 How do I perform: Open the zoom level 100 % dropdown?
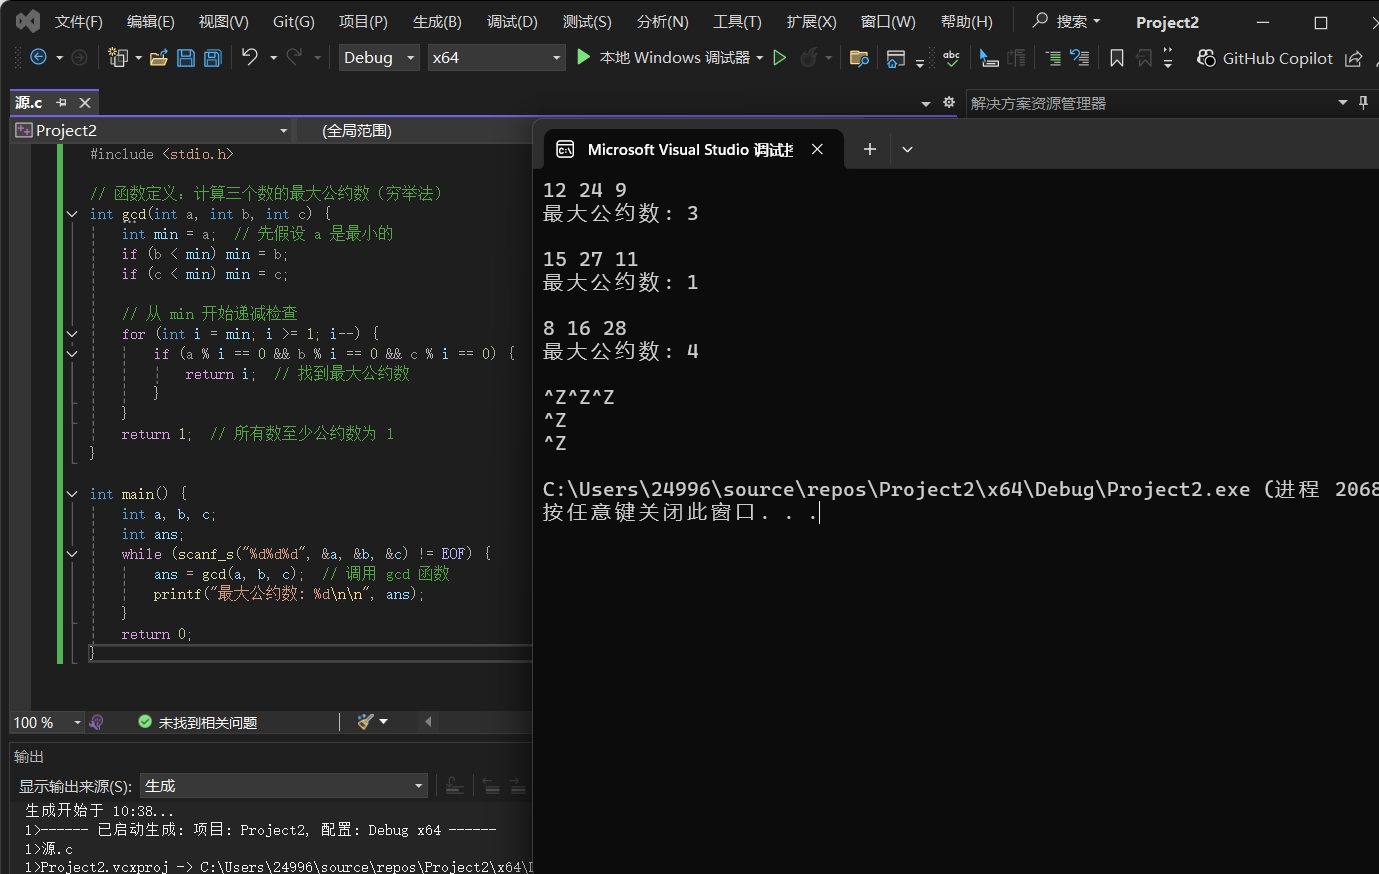tap(47, 722)
